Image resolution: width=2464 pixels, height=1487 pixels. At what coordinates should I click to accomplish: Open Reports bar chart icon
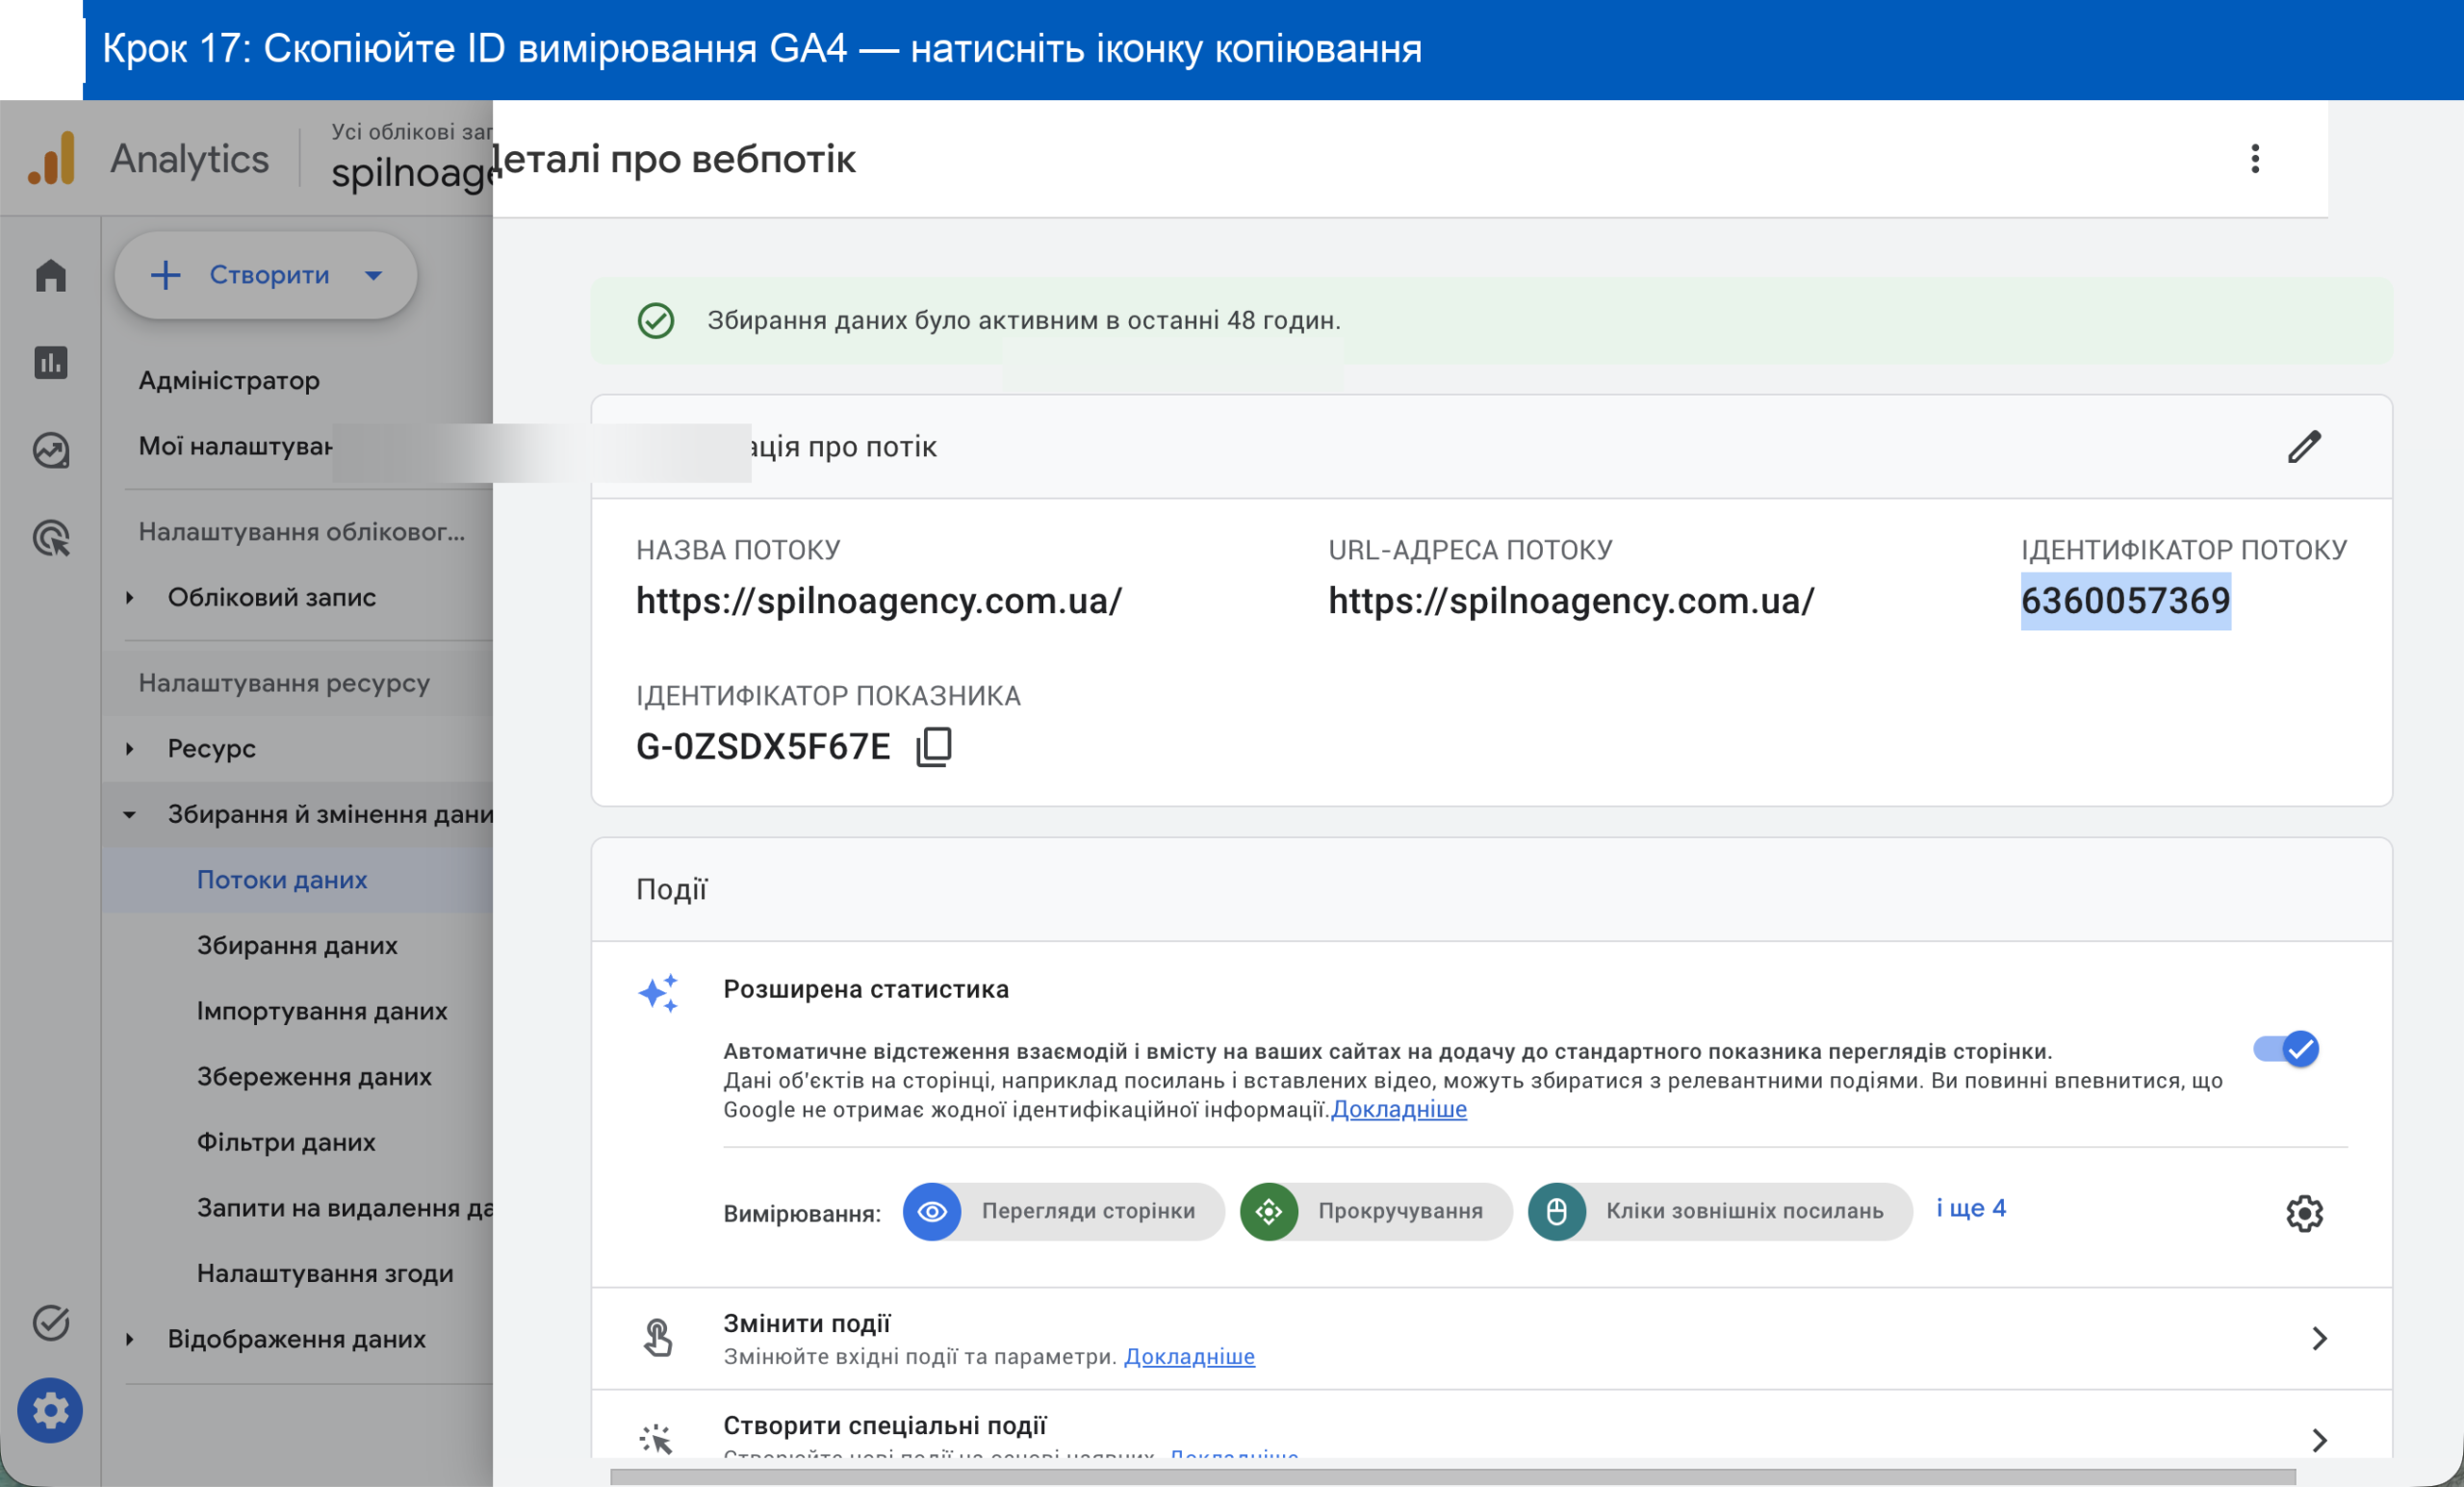click(x=51, y=362)
